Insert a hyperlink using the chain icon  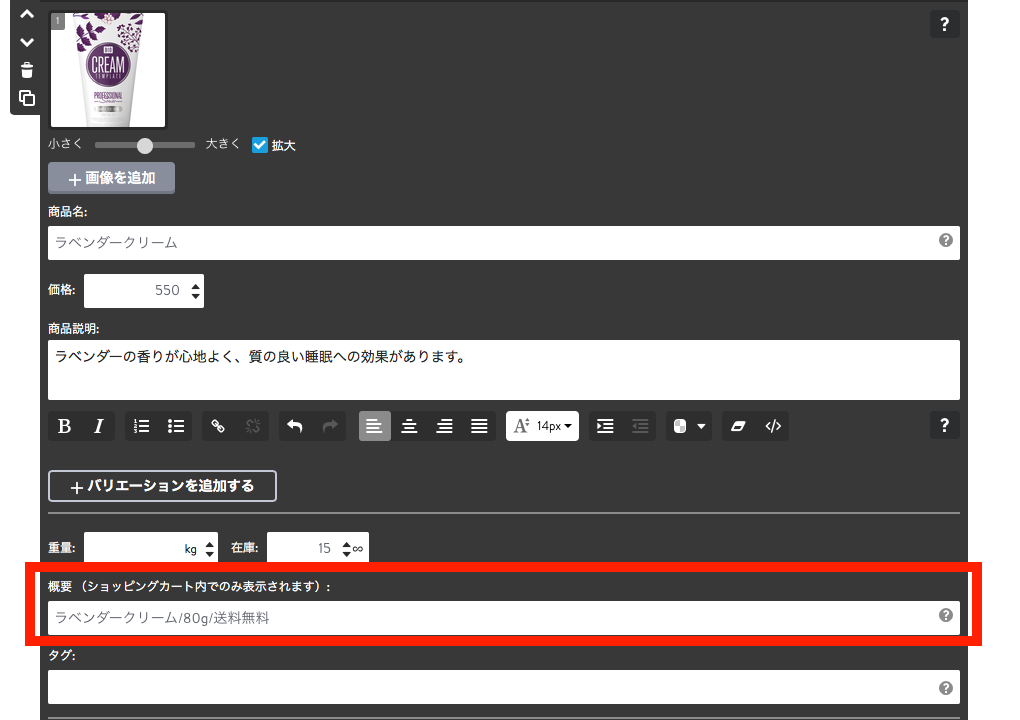tap(218, 426)
